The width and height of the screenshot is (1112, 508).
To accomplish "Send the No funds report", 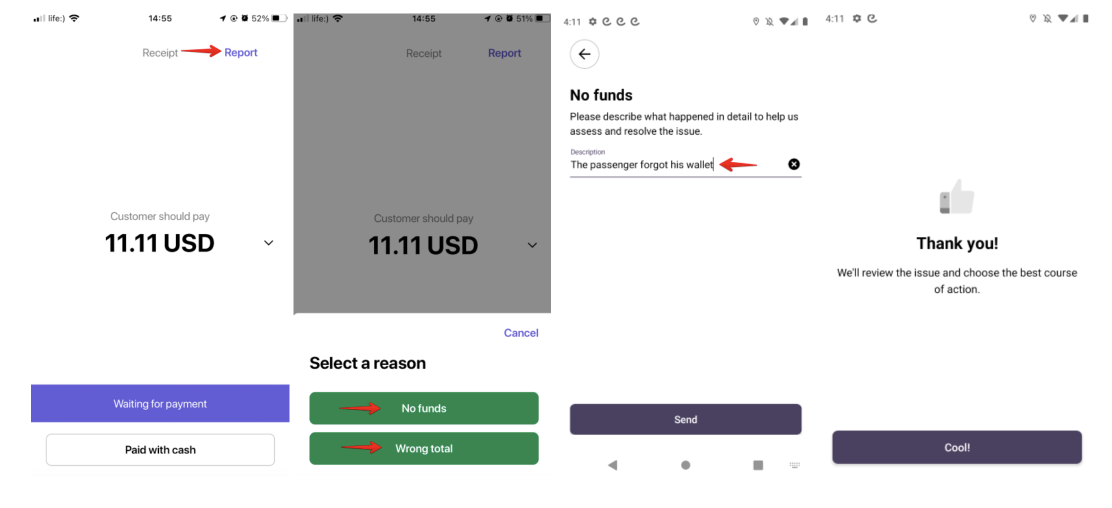I will tap(686, 419).
